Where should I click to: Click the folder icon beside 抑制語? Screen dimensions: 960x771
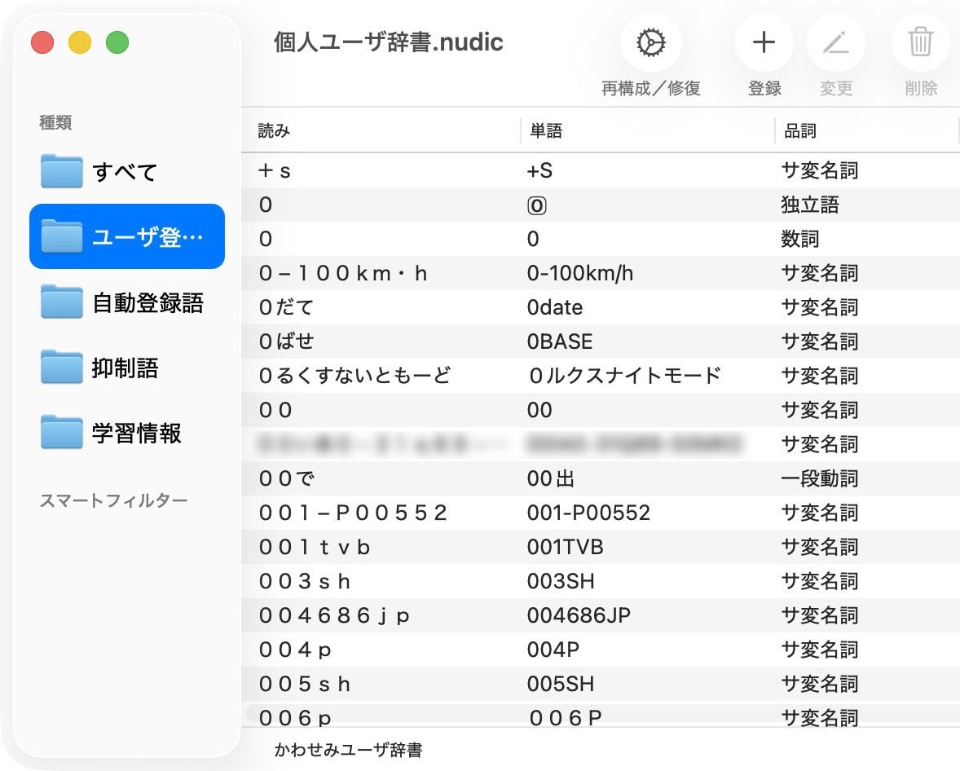tap(62, 368)
